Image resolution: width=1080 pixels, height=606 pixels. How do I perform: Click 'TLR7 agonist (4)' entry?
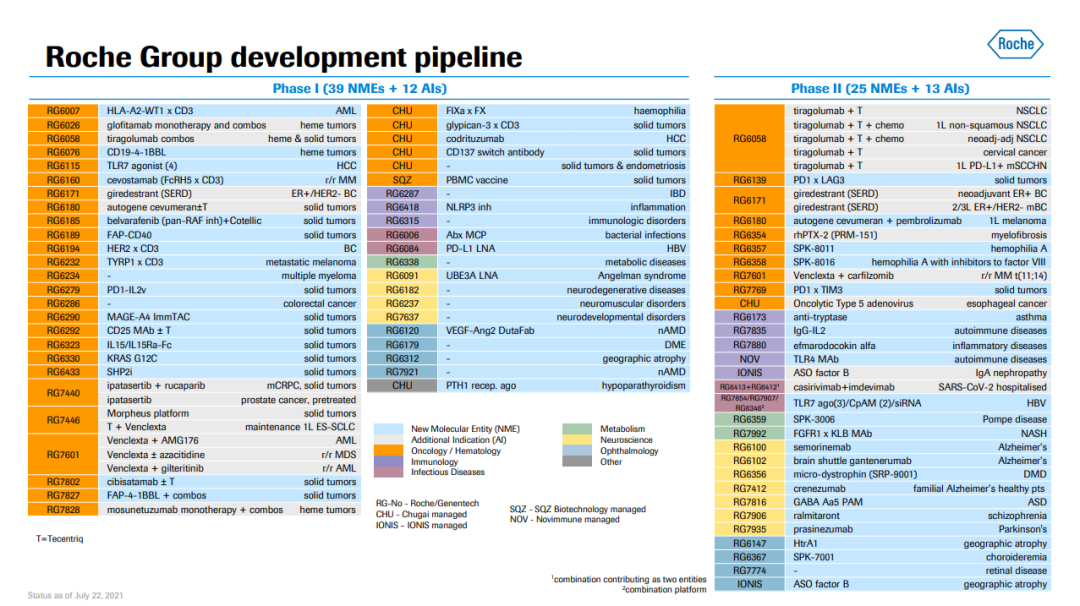pyautogui.click(x=142, y=166)
